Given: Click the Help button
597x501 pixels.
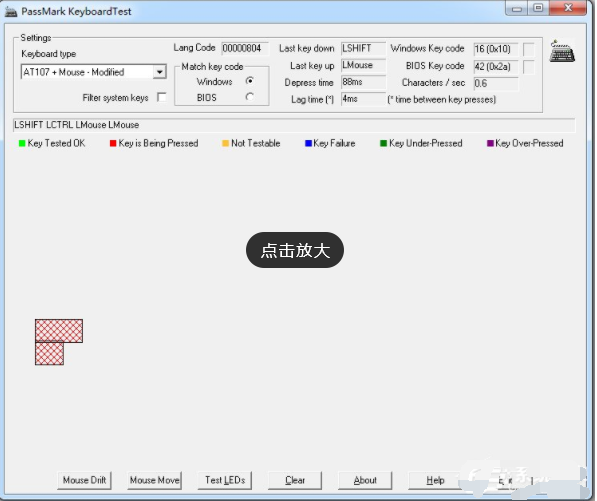Looking at the screenshot, I should [435, 480].
